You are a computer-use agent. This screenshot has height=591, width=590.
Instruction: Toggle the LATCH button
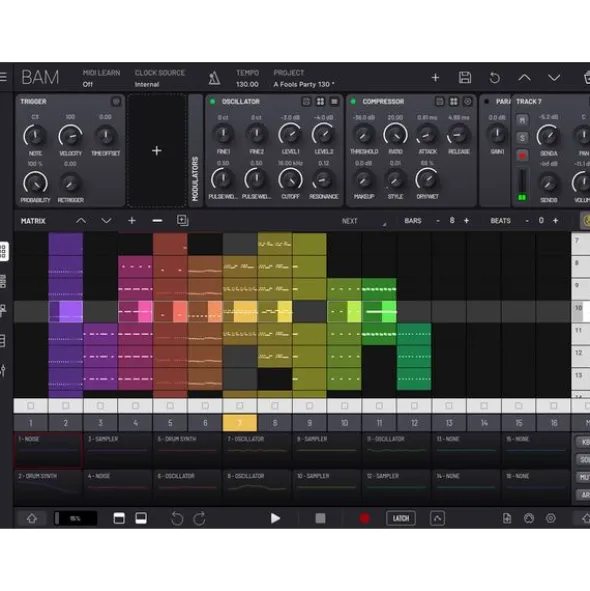(401, 519)
